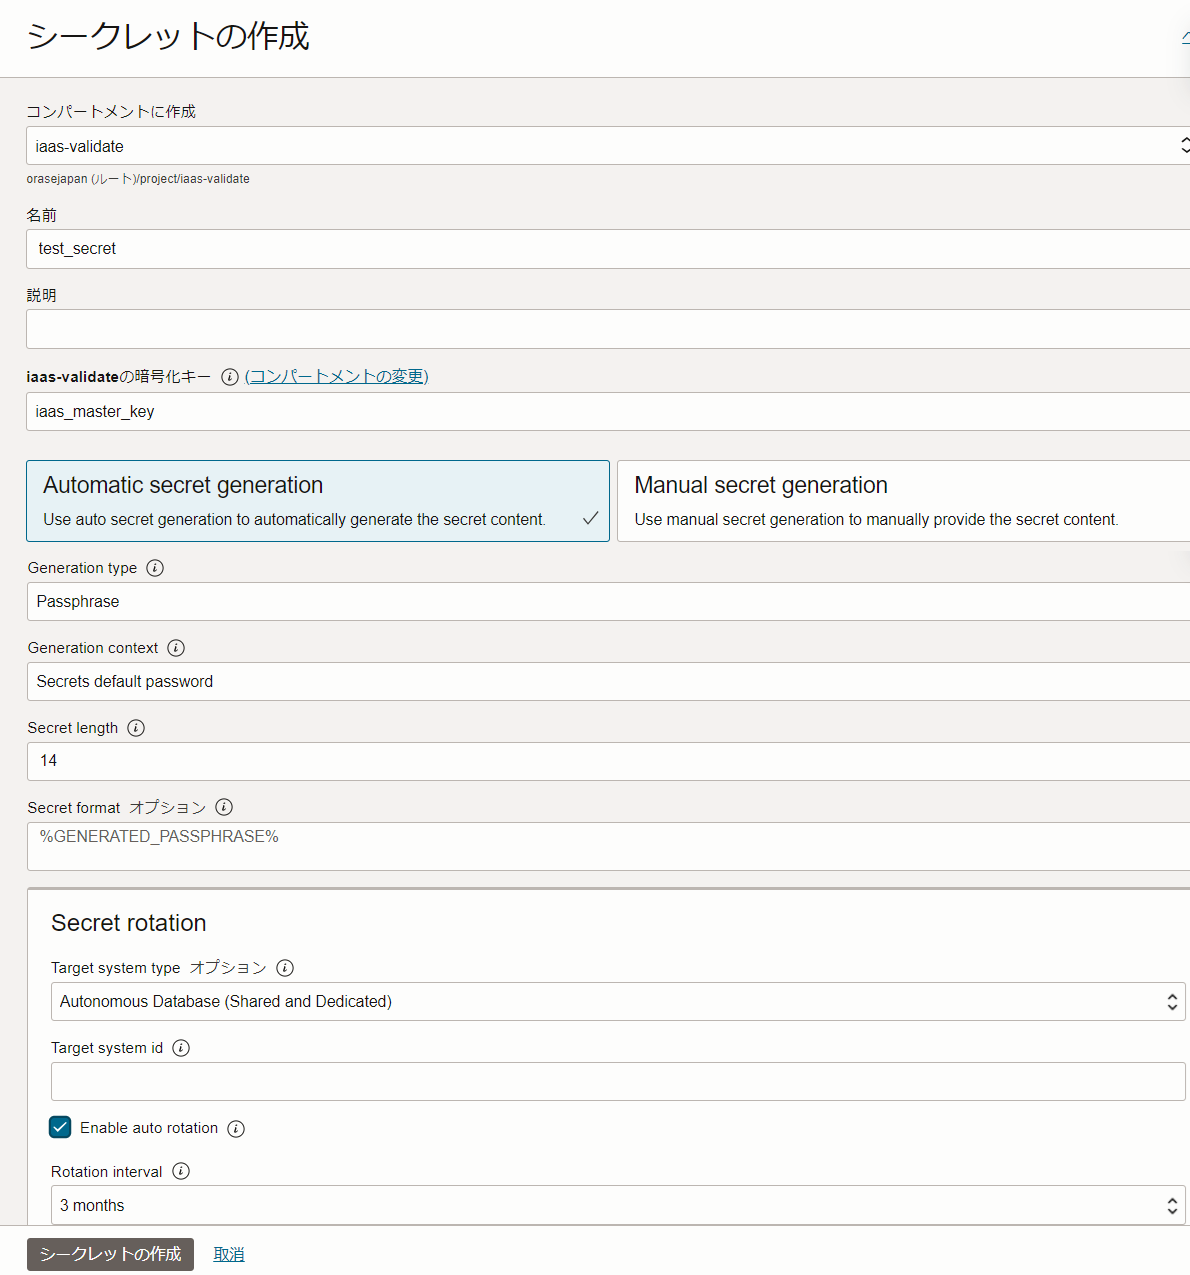Viewport: 1190px width, 1275px height.
Task: Click the コンパートメントの変更 link
Action: pyautogui.click(x=337, y=377)
